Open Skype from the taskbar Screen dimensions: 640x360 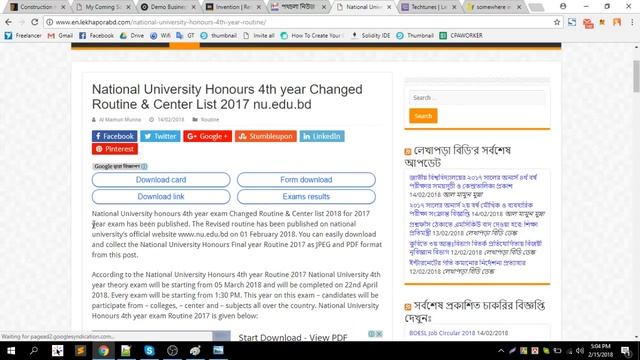click(x=149, y=351)
